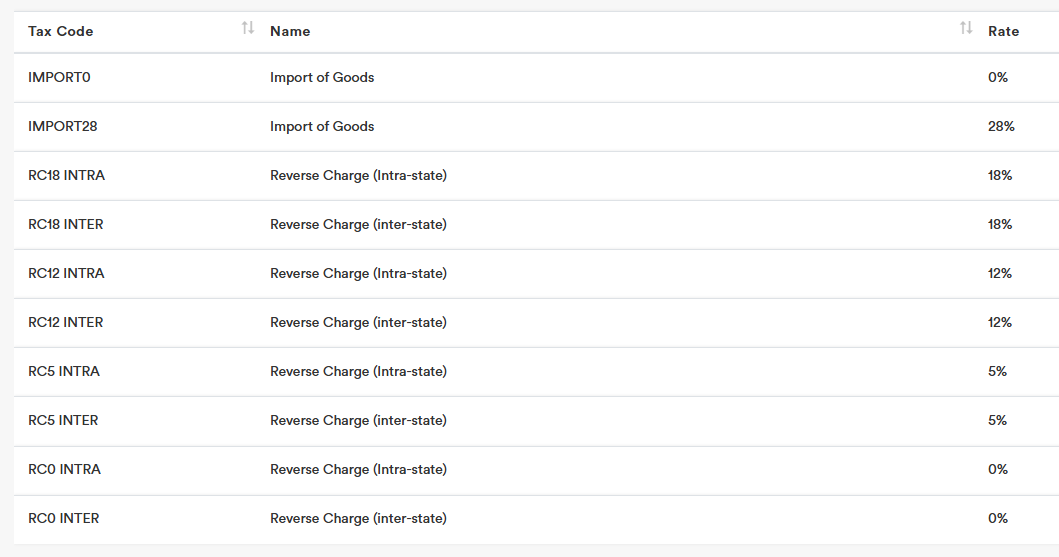
Task: Pick the RC5 INTER tax code
Action: (x=63, y=420)
